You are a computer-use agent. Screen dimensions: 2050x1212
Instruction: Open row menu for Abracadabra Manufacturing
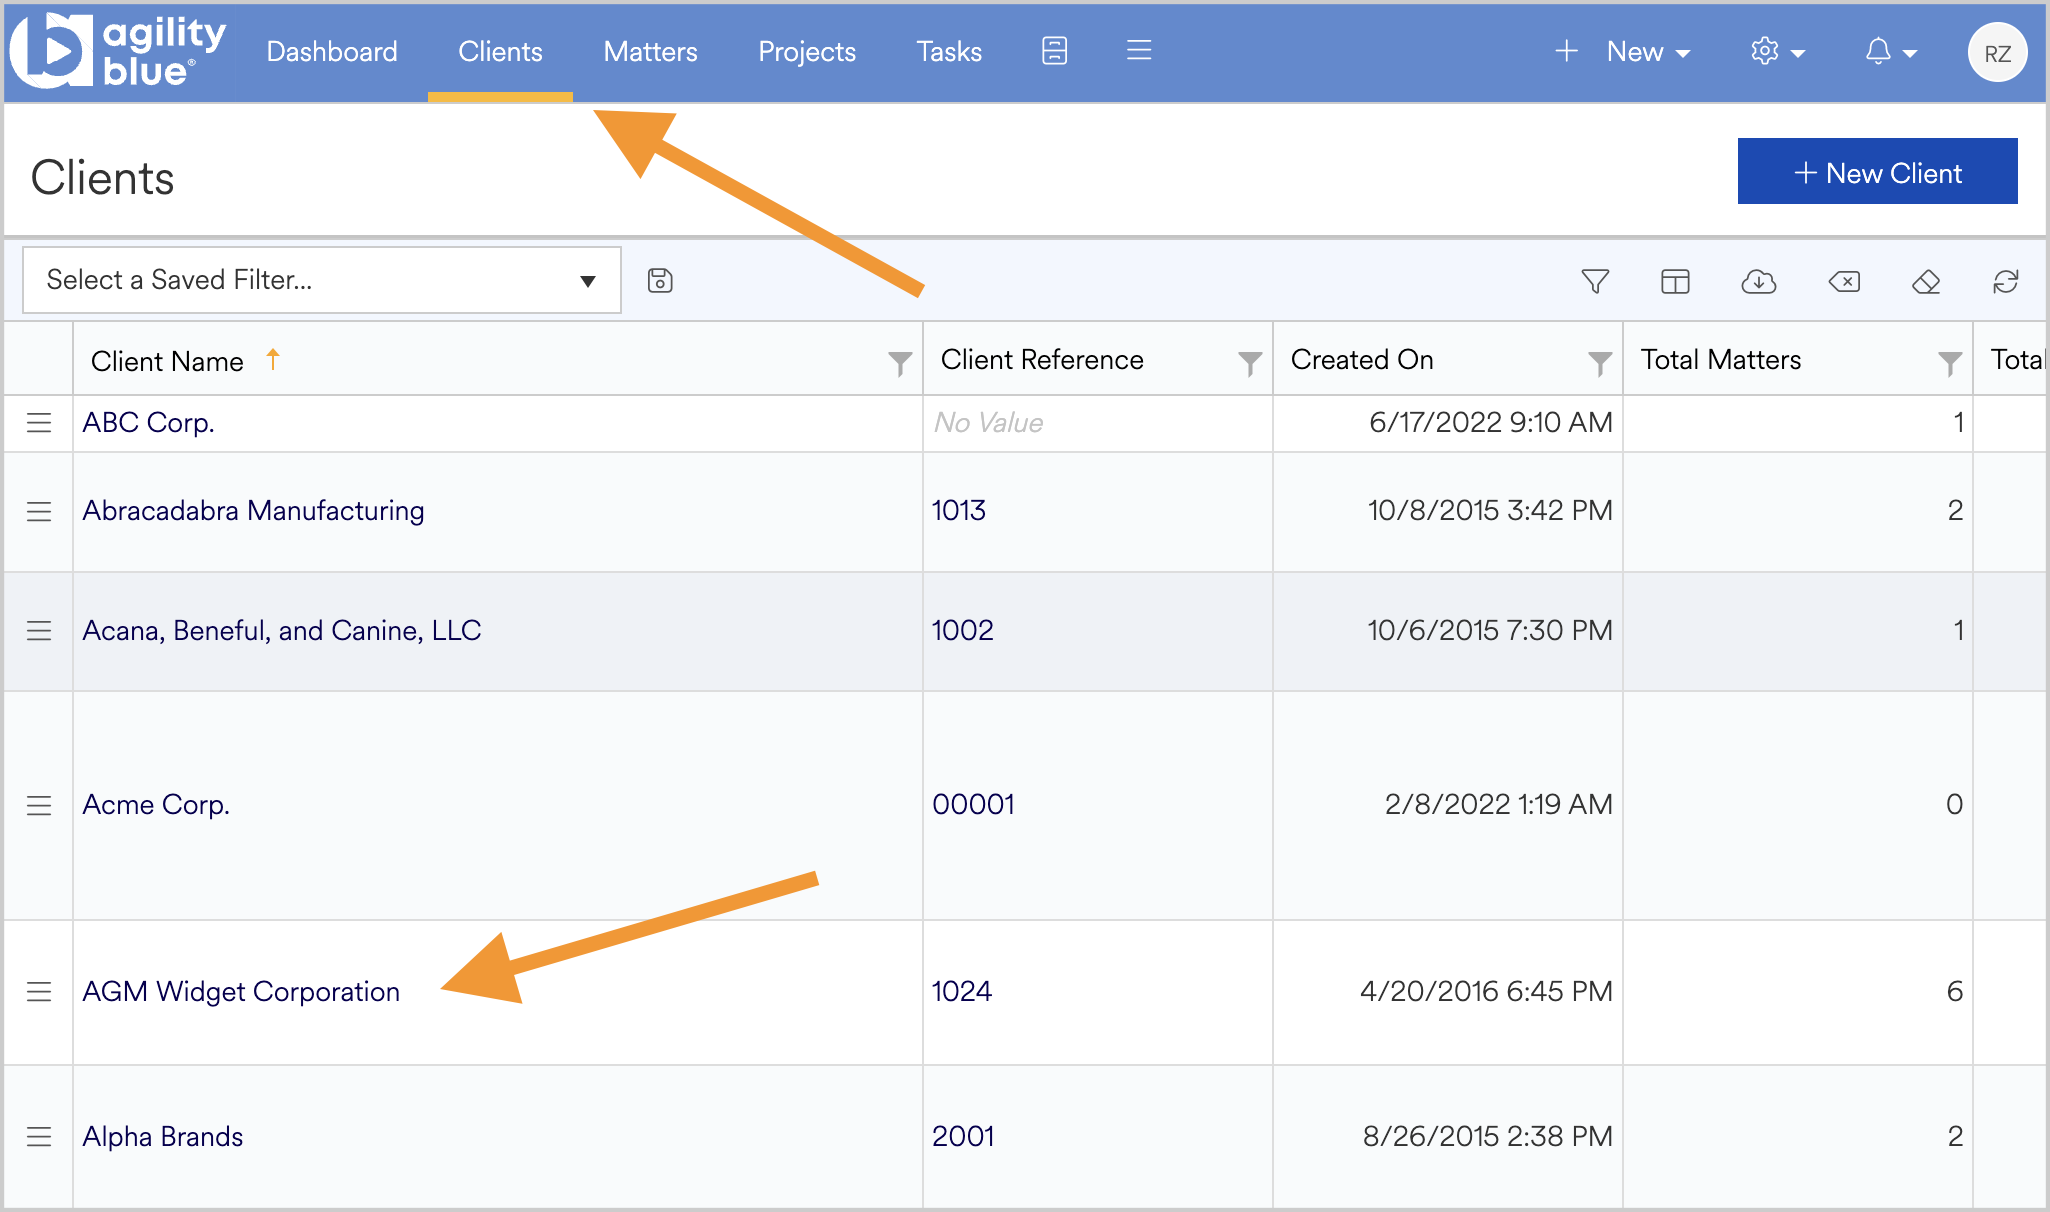39,511
